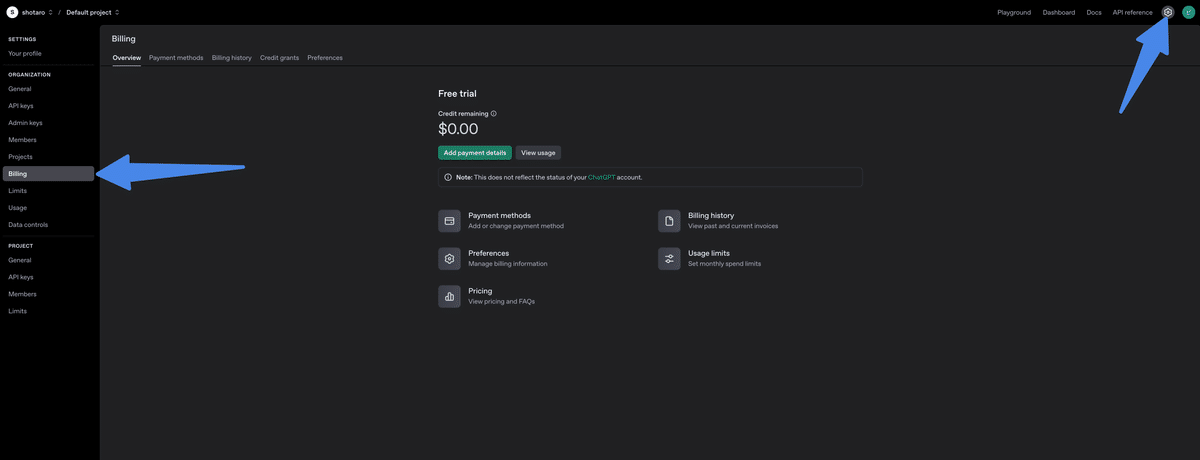Open Docs from the top navigation
Image resolution: width=1200 pixels, height=460 pixels.
(1094, 12)
